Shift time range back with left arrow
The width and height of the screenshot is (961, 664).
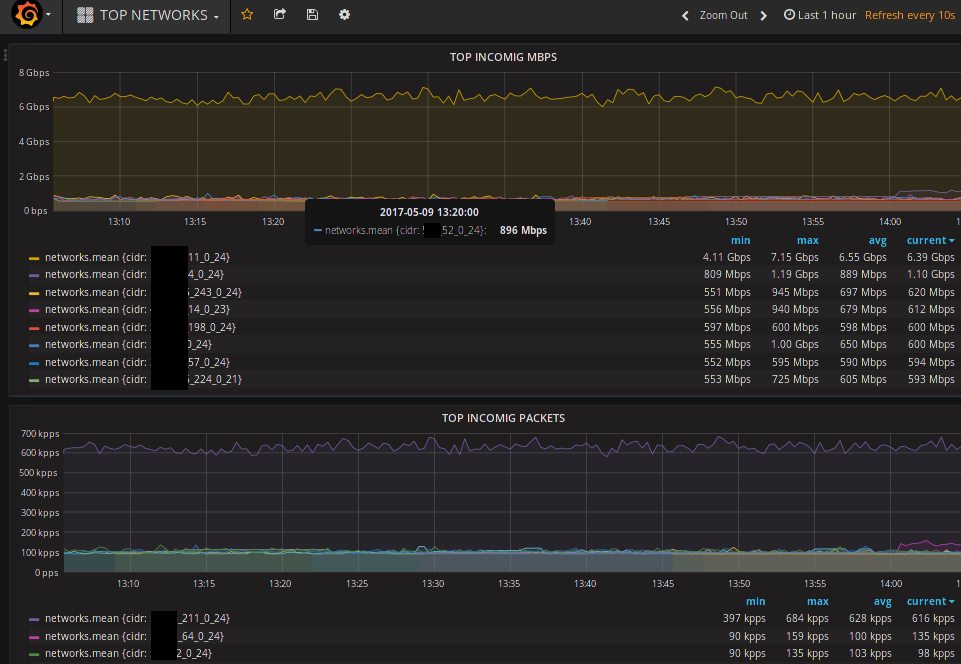(x=685, y=16)
